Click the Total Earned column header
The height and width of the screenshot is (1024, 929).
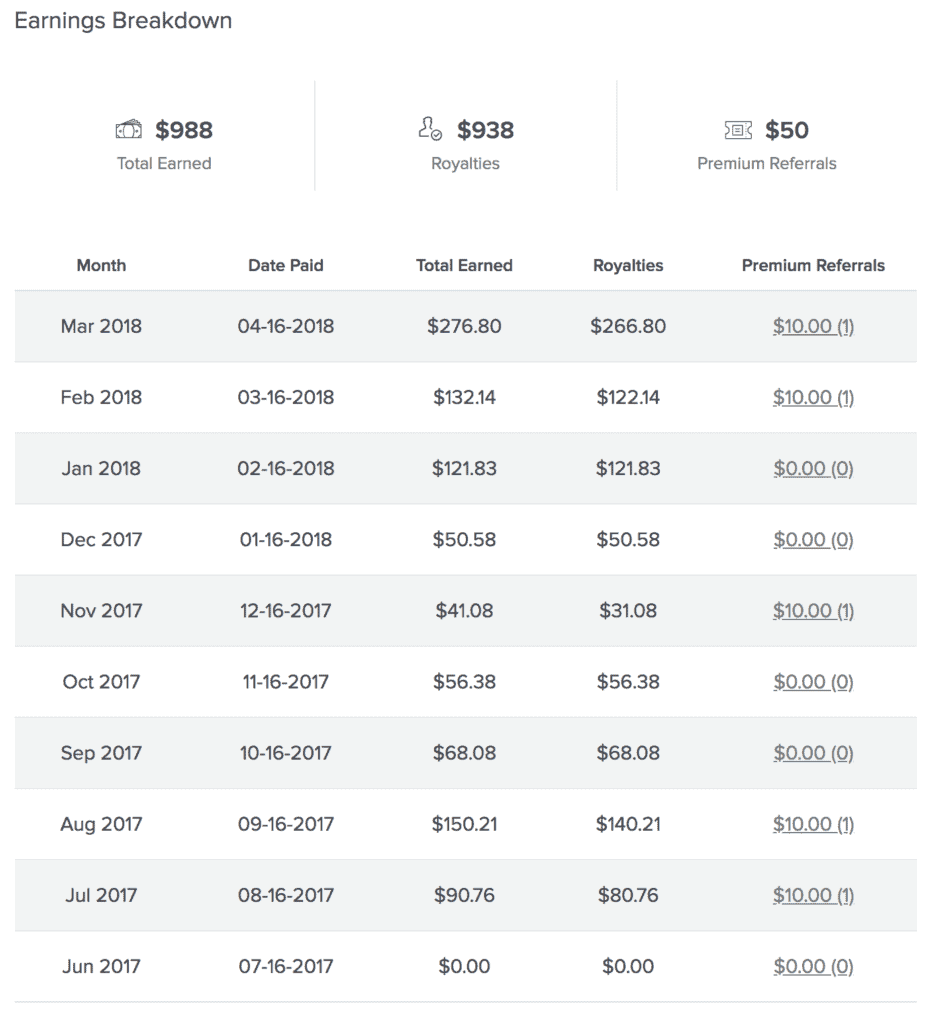[464, 265]
